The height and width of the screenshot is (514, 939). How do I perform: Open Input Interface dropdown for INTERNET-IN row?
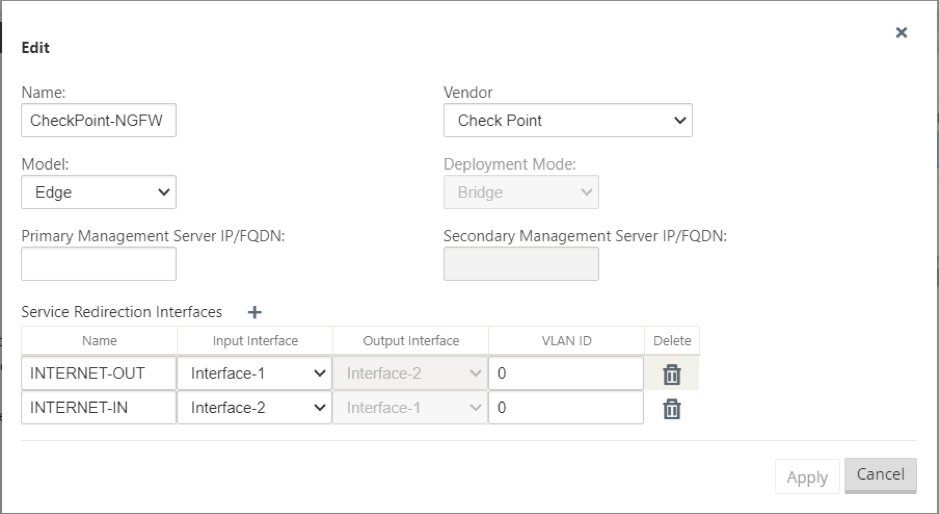[x=255, y=408]
